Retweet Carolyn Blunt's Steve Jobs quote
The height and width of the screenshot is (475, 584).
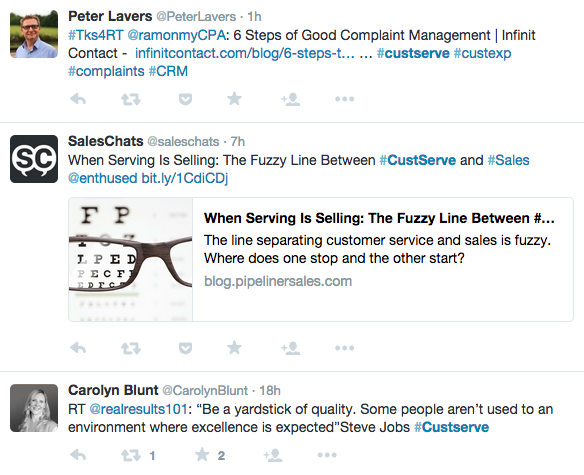pyautogui.click(x=131, y=455)
